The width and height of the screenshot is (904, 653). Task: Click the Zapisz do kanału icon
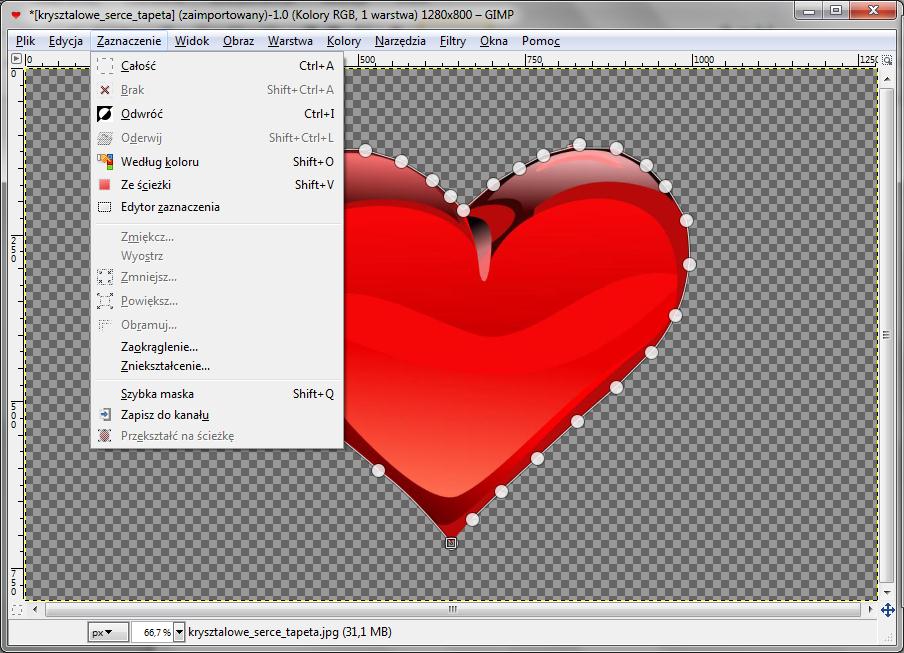pos(105,414)
